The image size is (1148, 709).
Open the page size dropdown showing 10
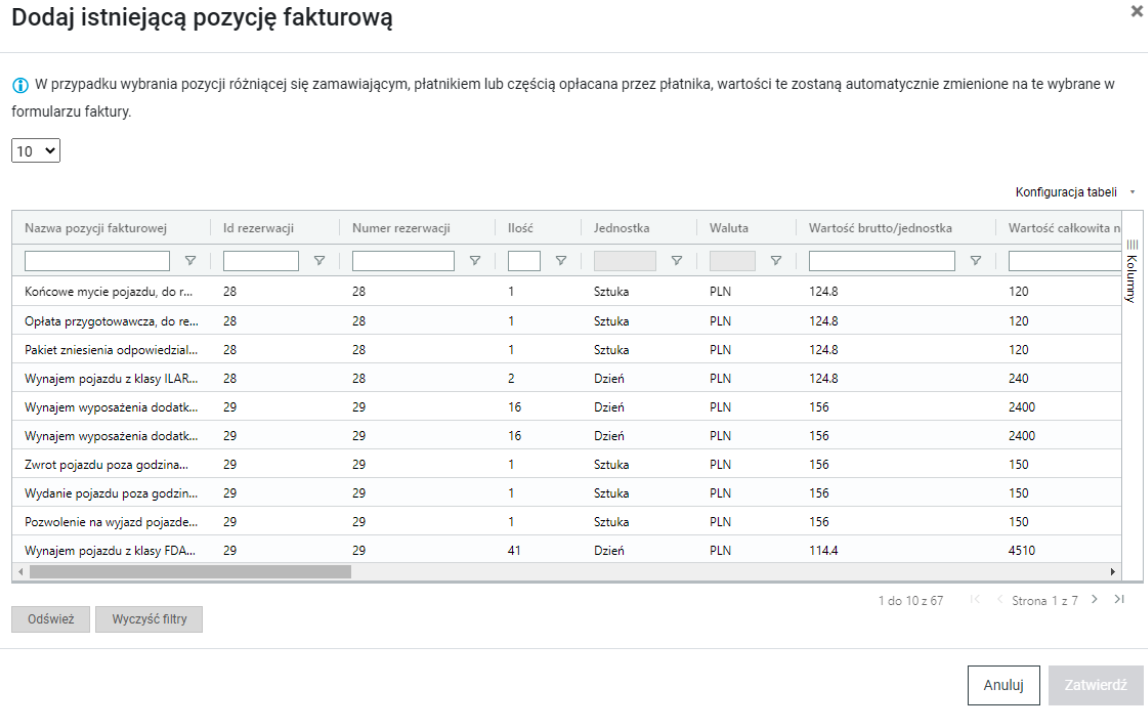(x=36, y=151)
